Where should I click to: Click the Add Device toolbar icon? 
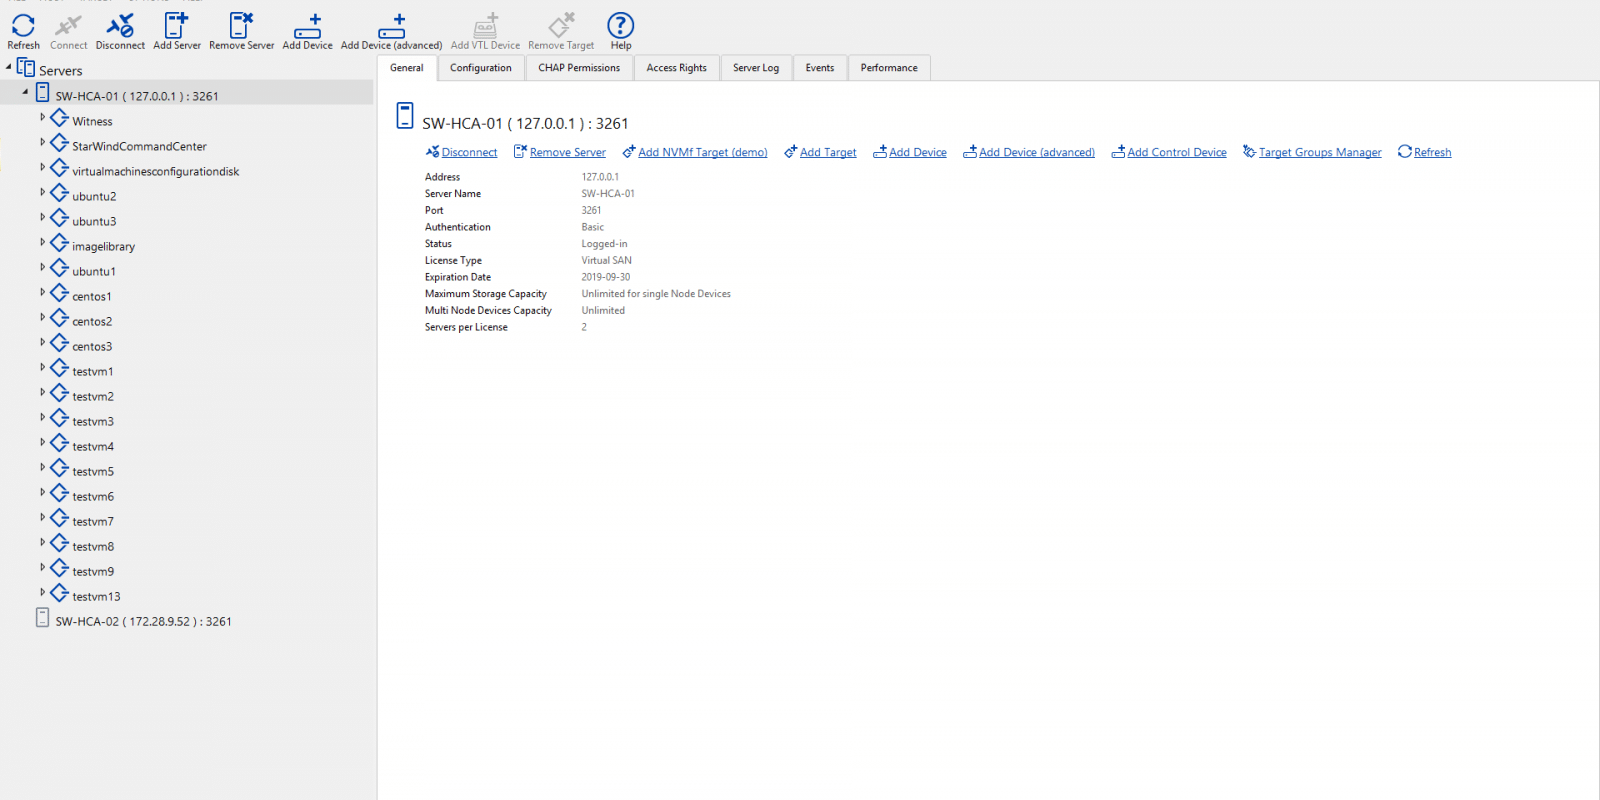click(x=307, y=25)
